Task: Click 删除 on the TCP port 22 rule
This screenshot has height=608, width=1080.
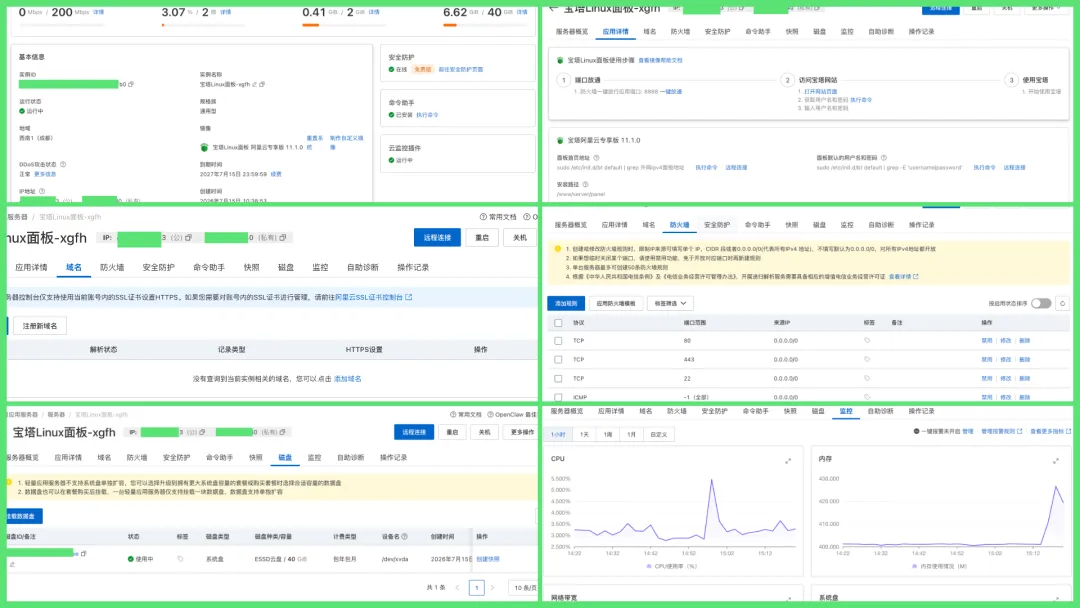Action: pos(1025,379)
